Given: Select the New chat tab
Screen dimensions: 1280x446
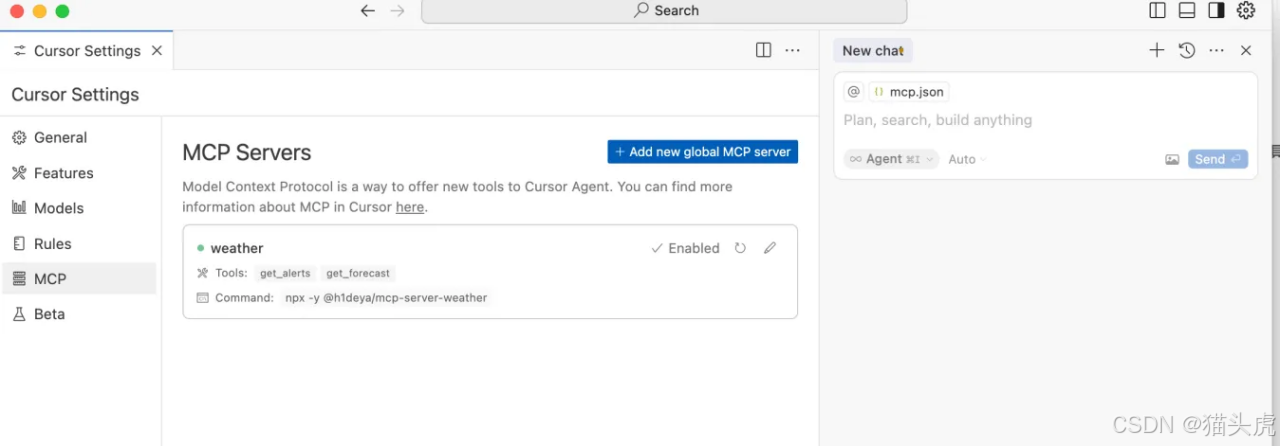Looking at the screenshot, I should [x=873, y=51].
